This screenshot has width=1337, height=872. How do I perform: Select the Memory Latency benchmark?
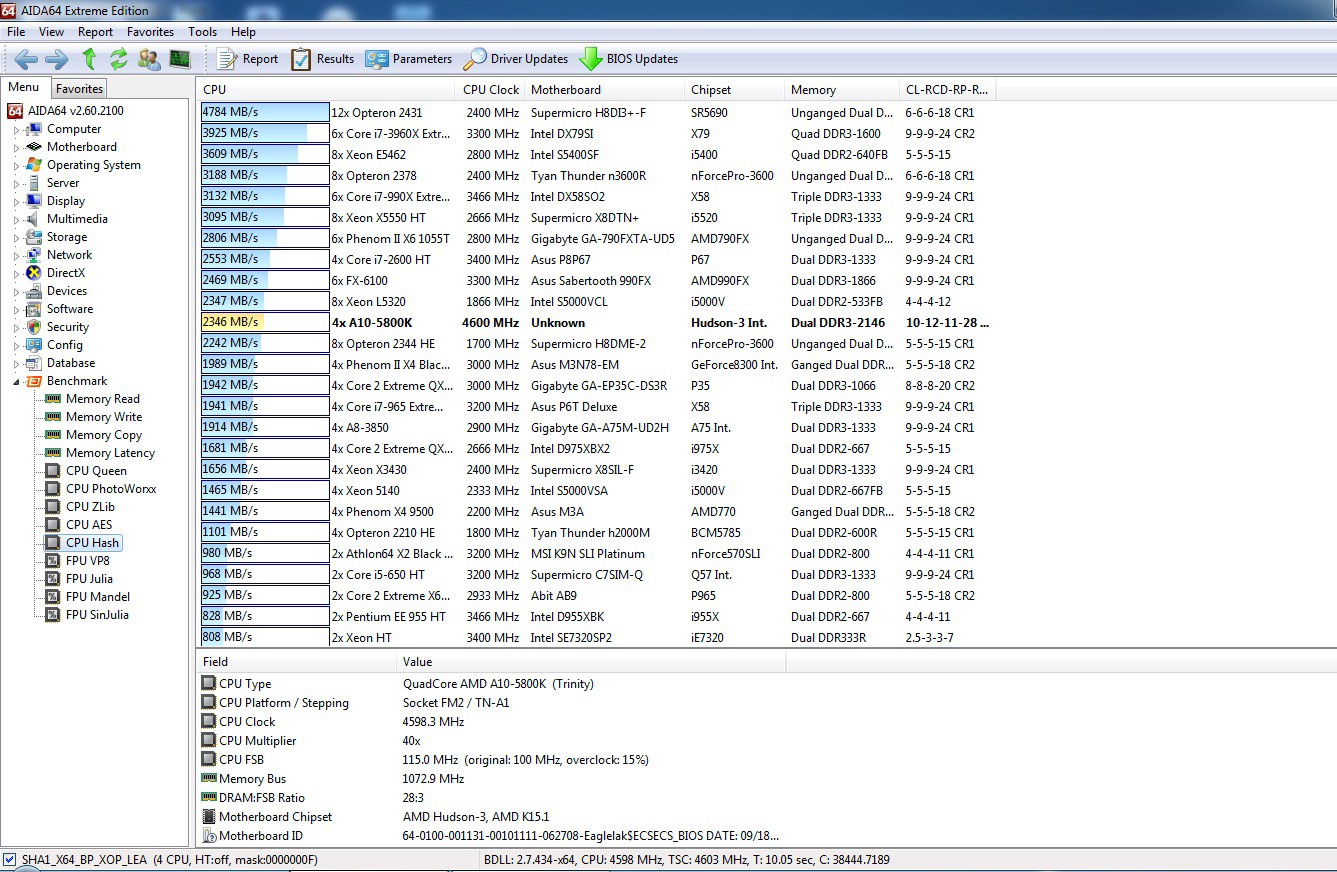100,453
